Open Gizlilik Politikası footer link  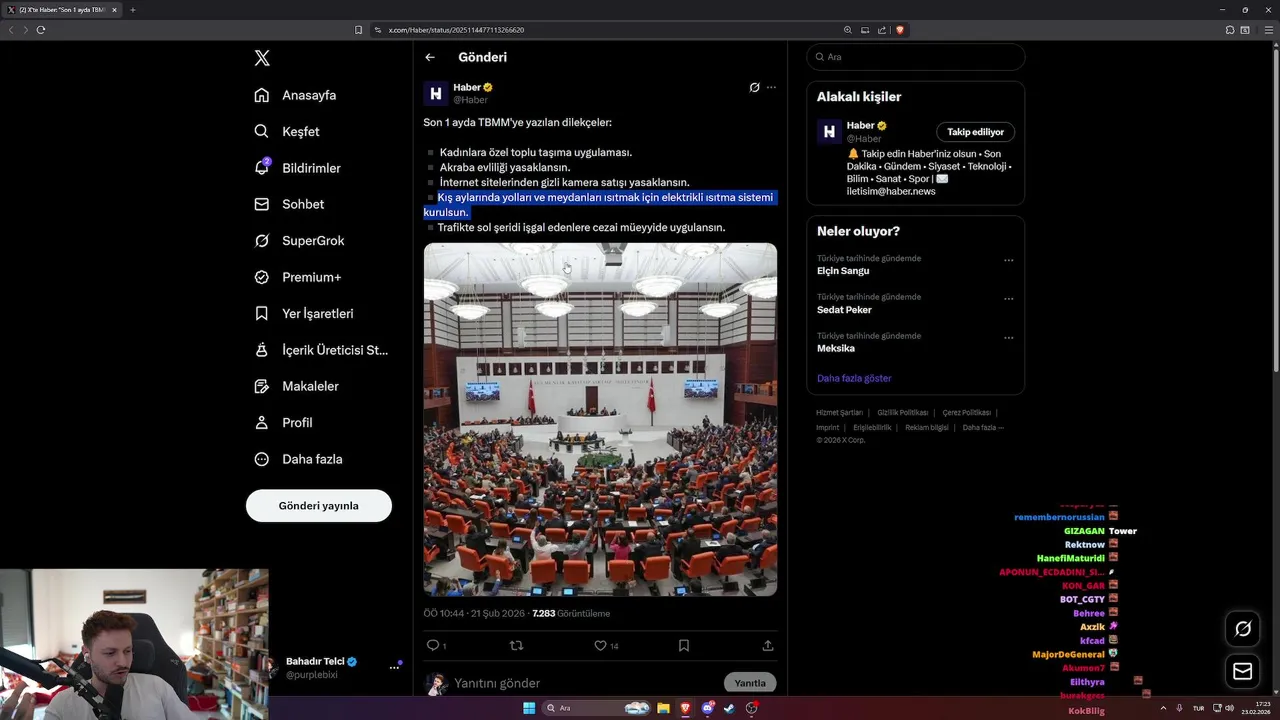(x=903, y=413)
